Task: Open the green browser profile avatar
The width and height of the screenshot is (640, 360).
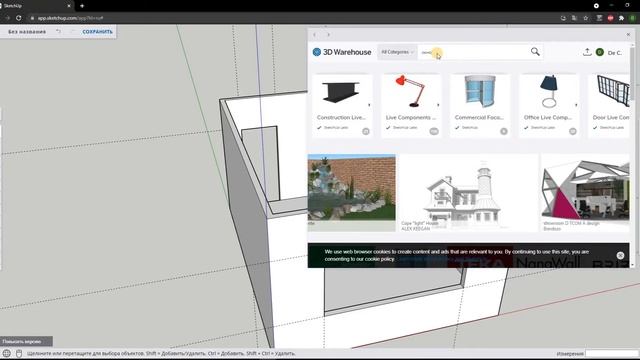Action: tap(632, 18)
